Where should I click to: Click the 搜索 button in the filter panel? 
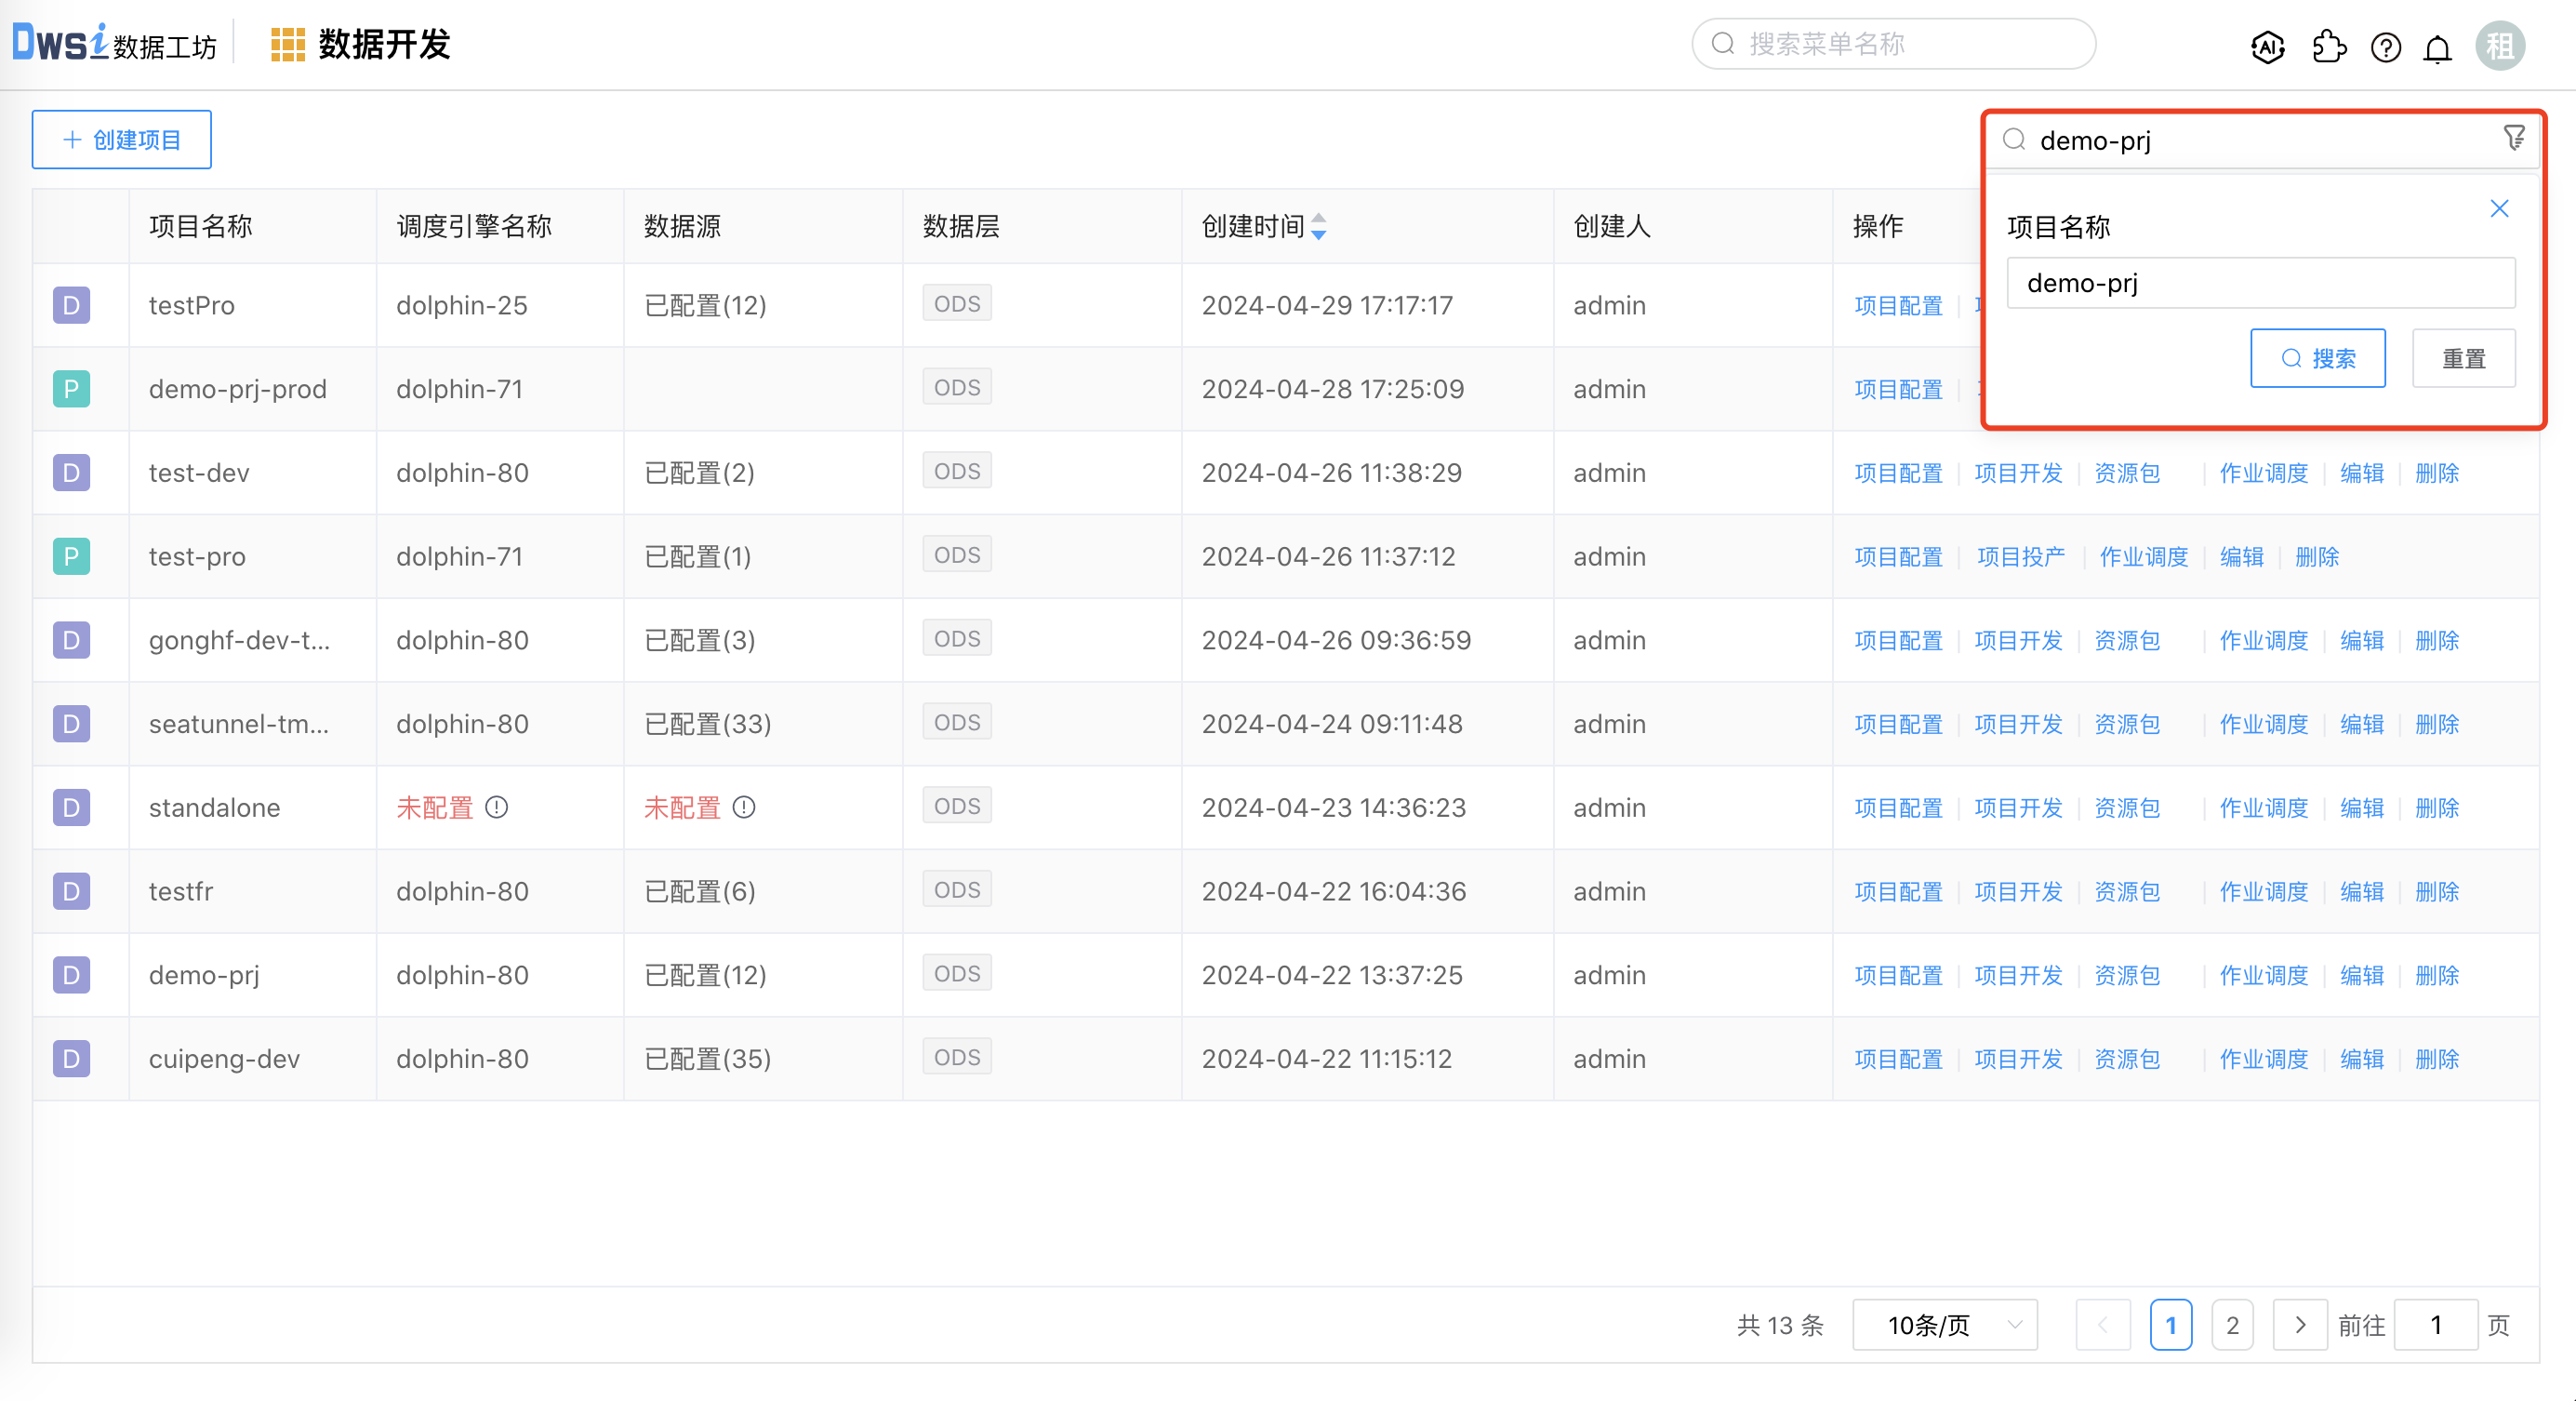tap(2317, 357)
